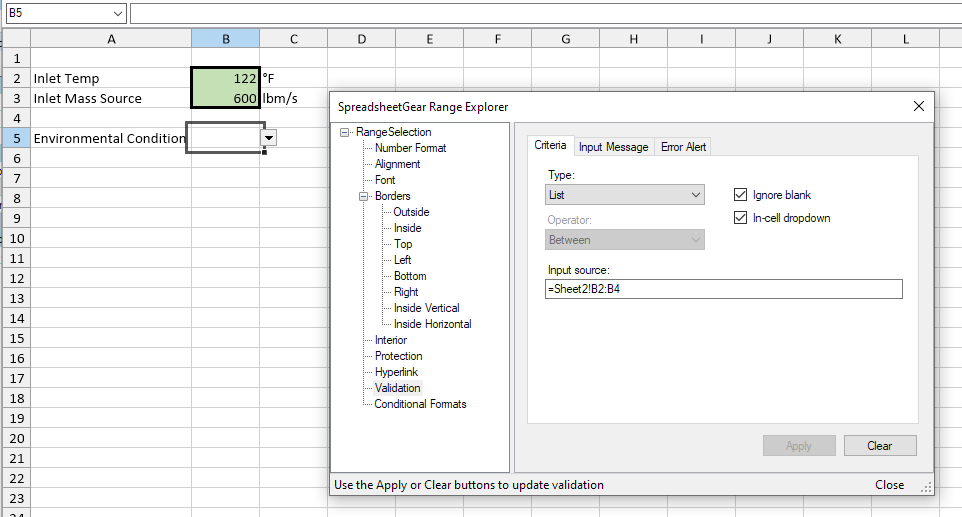
Task: Open the validation Type dropdown
Action: (625, 195)
